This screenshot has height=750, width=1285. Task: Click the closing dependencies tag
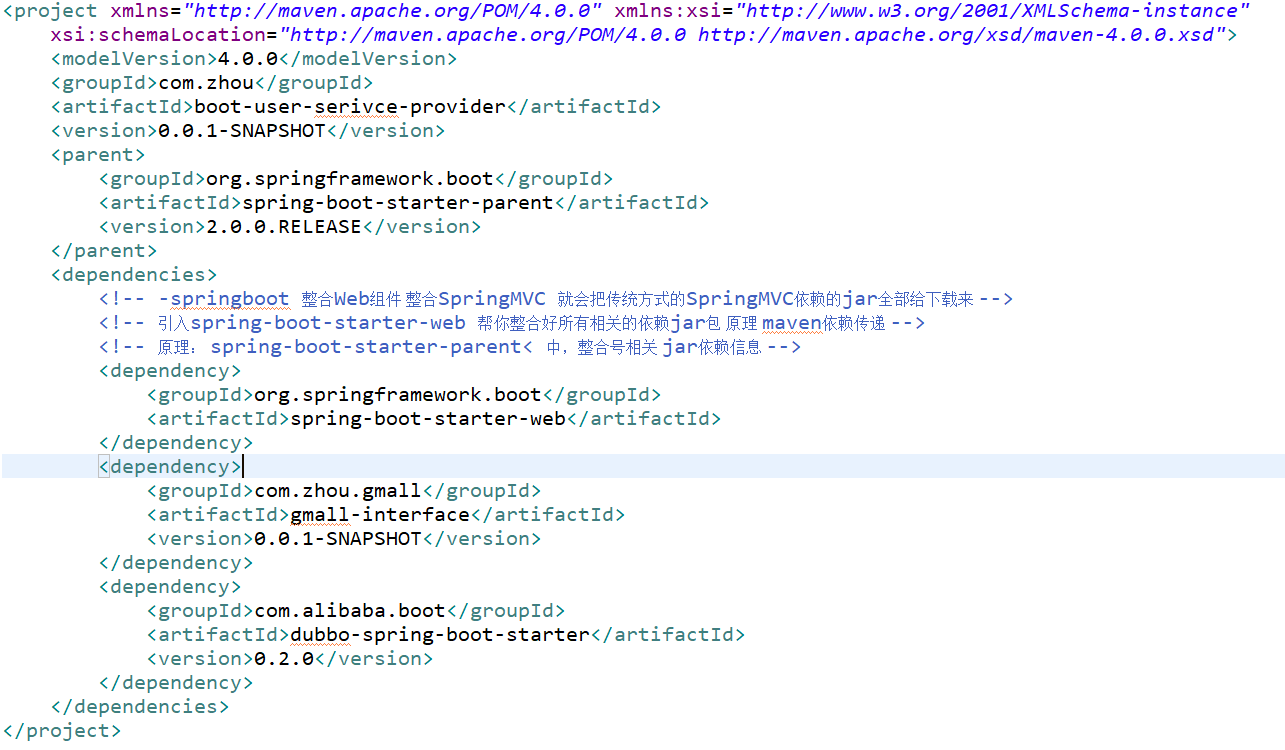(140, 707)
